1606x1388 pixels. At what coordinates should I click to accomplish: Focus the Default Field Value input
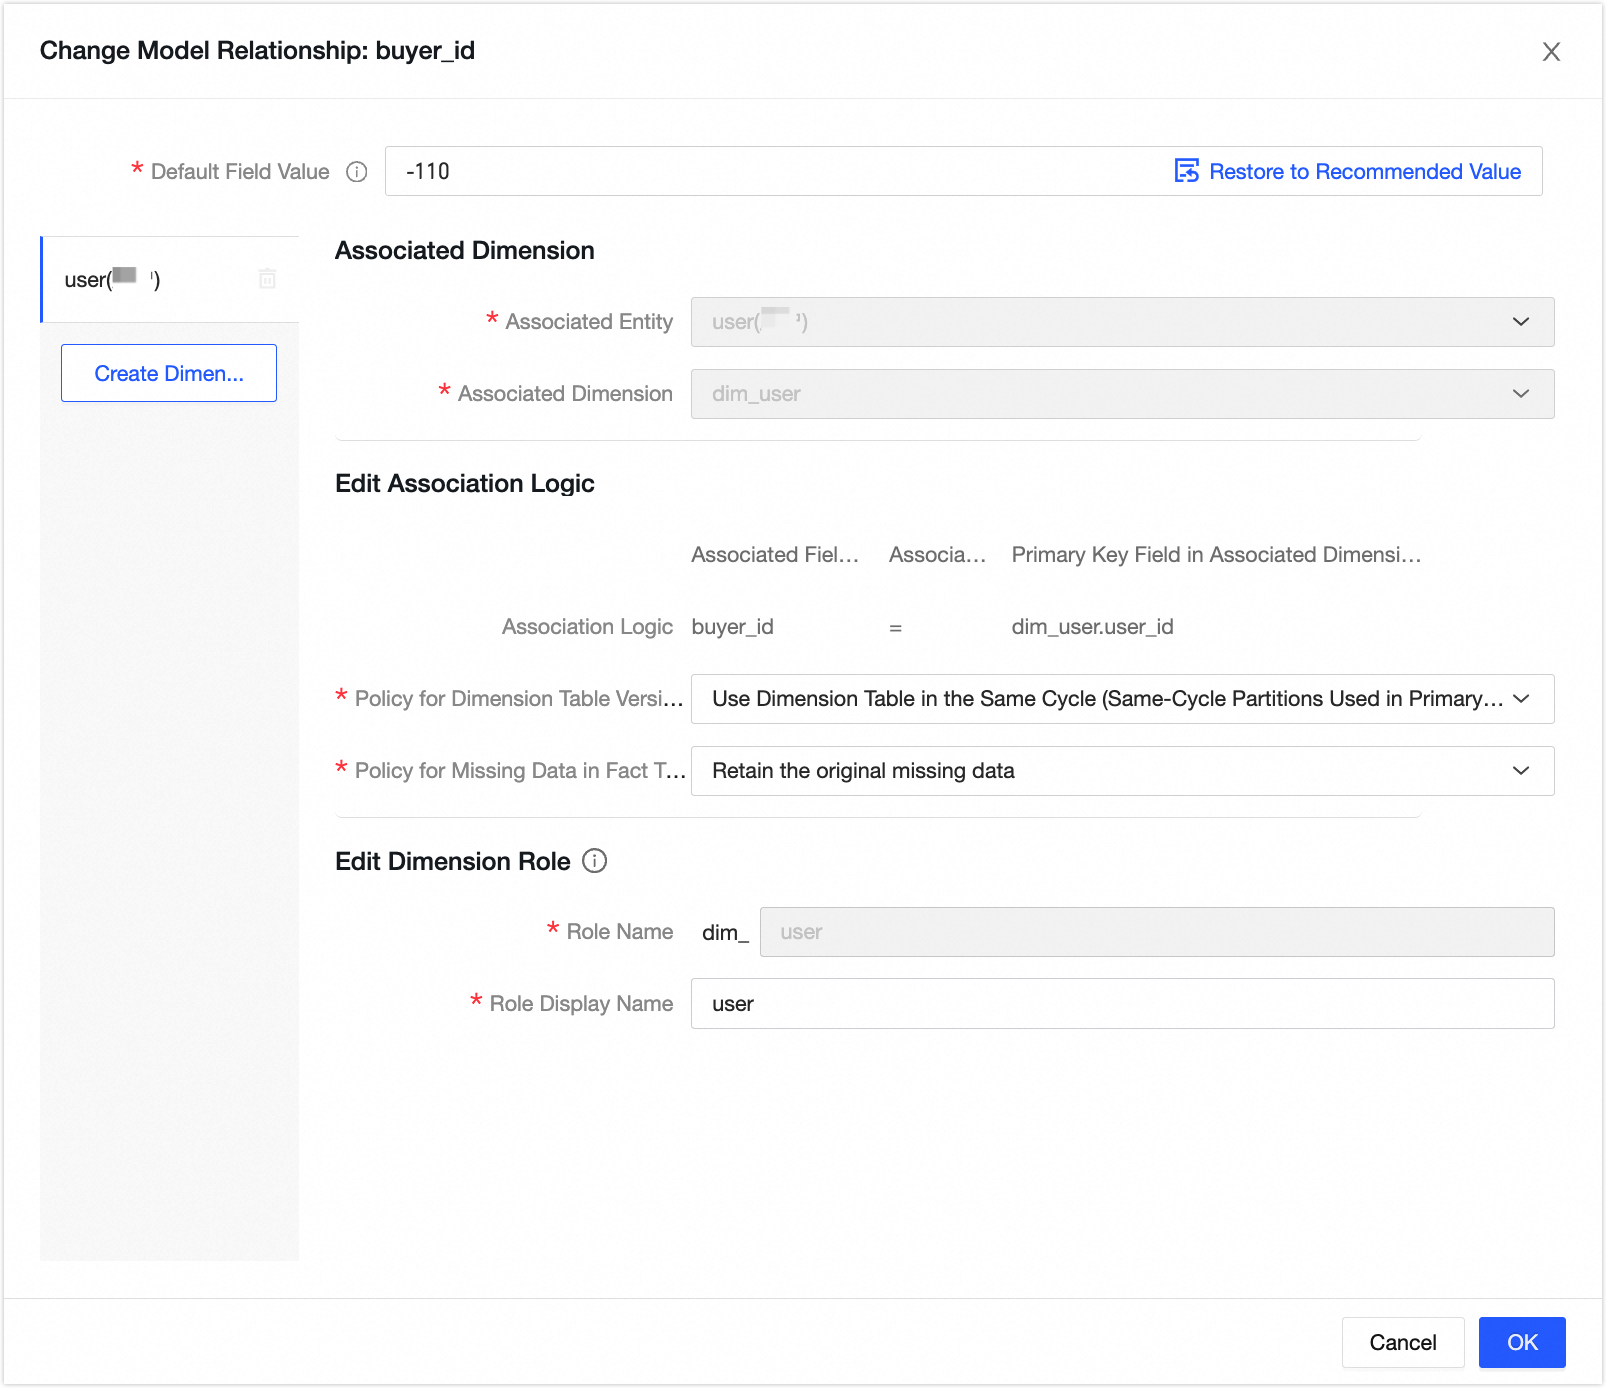[770, 171]
